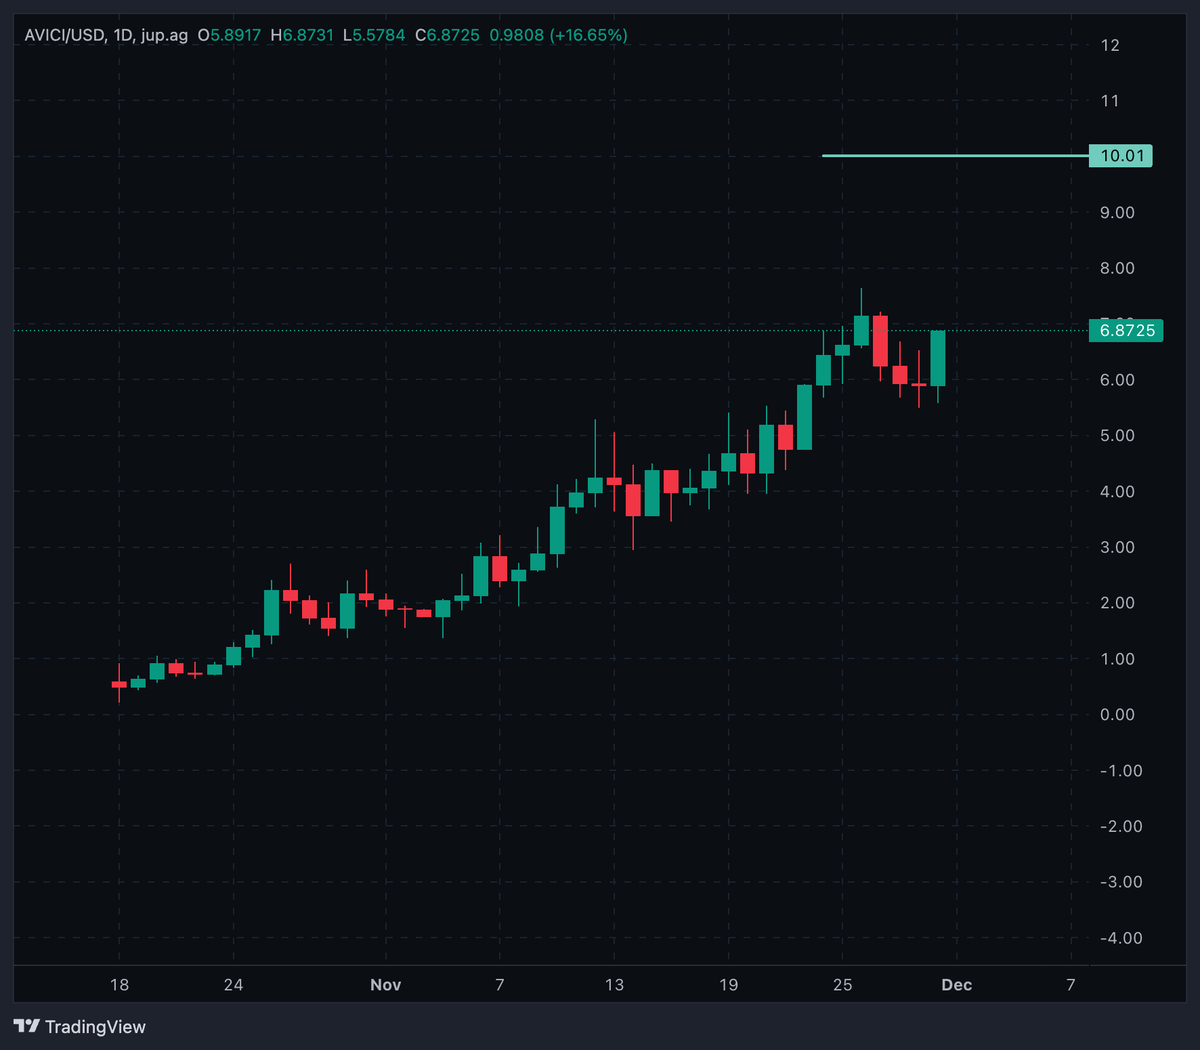The width and height of the screenshot is (1200, 1050).
Task: Select price axis label 2.00
Action: [1117, 603]
